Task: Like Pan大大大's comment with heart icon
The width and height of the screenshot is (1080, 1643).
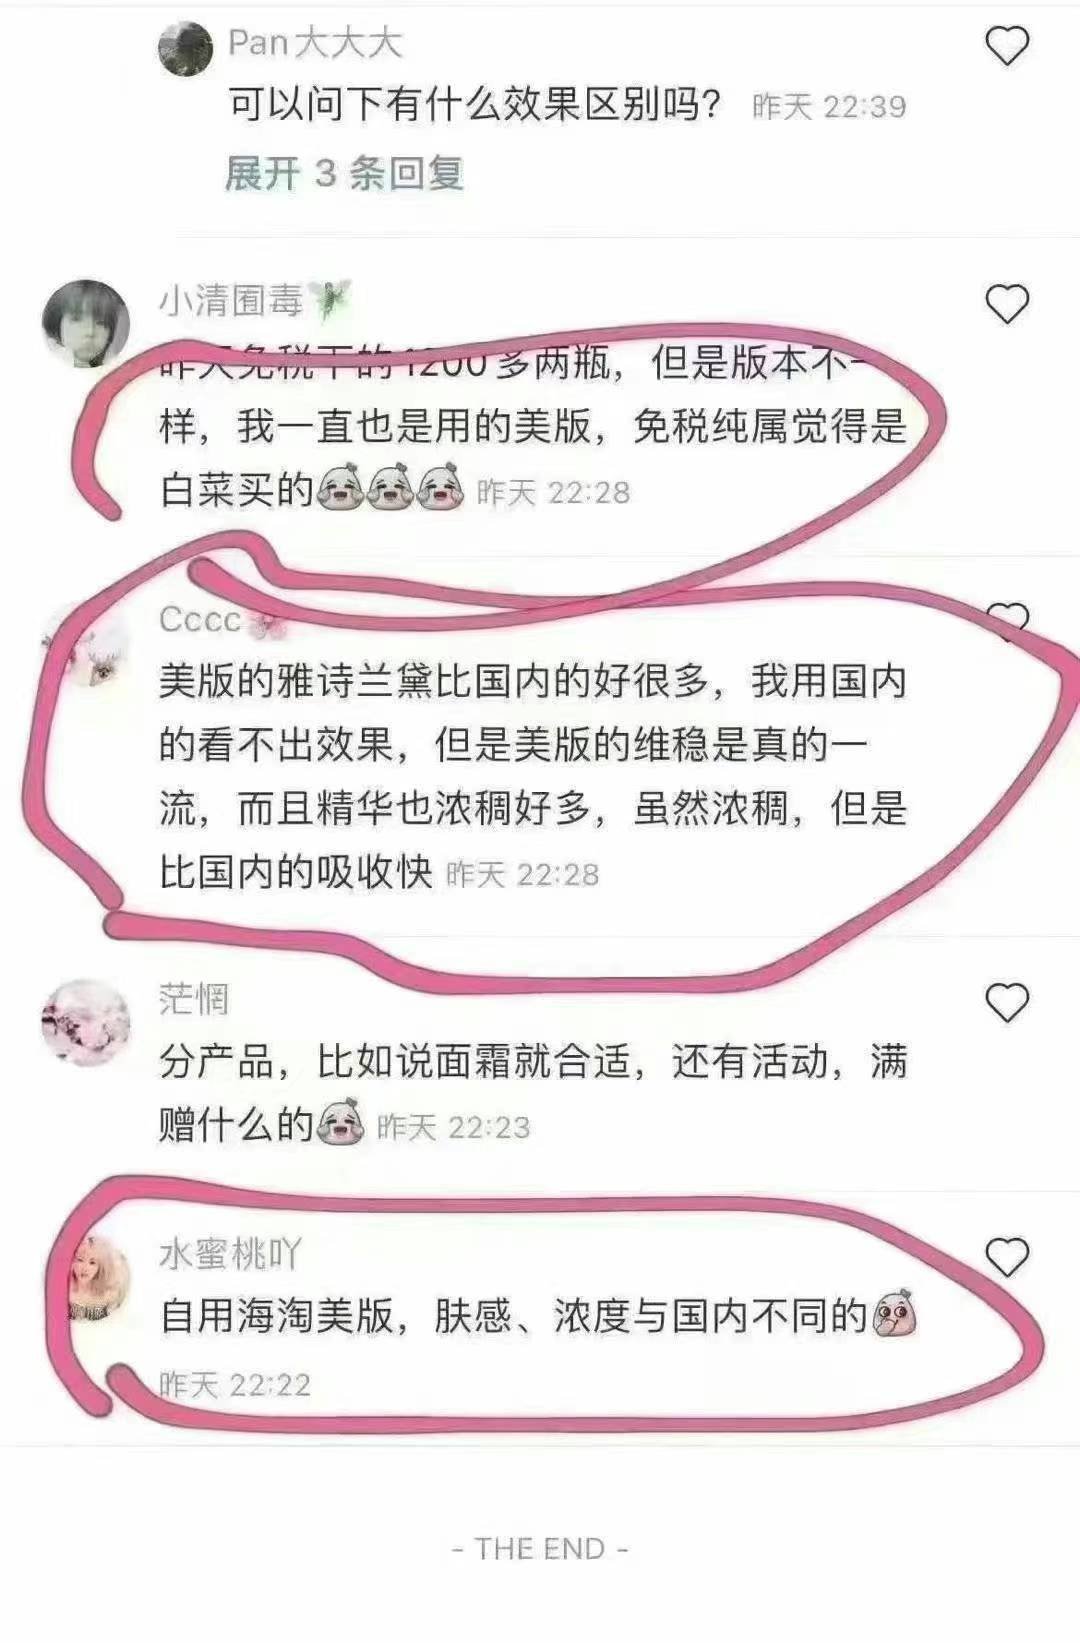Action: 1007,45
